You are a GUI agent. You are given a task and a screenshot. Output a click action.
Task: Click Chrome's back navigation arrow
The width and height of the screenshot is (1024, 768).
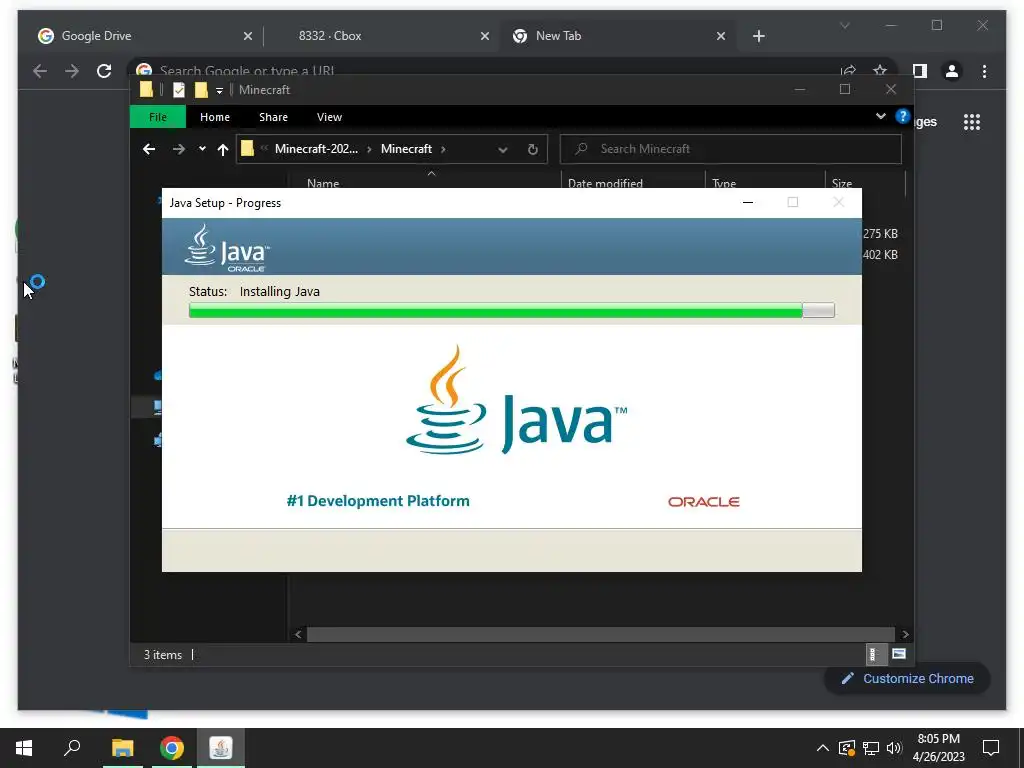[x=40, y=71]
